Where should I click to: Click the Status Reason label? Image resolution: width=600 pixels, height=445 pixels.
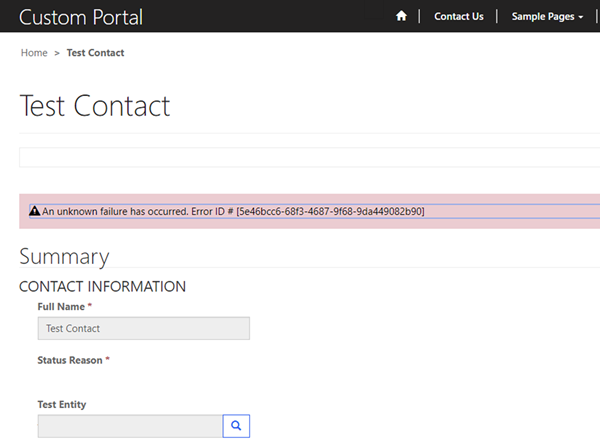click(x=71, y=360)
